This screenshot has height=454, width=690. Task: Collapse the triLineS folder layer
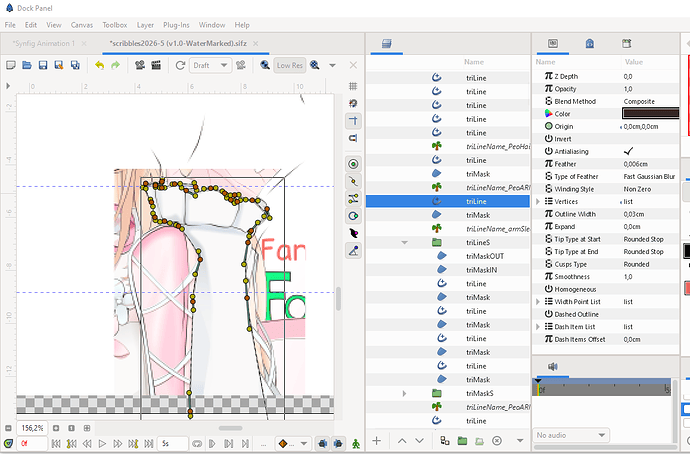pyautogui.click(x=404, y=242)
